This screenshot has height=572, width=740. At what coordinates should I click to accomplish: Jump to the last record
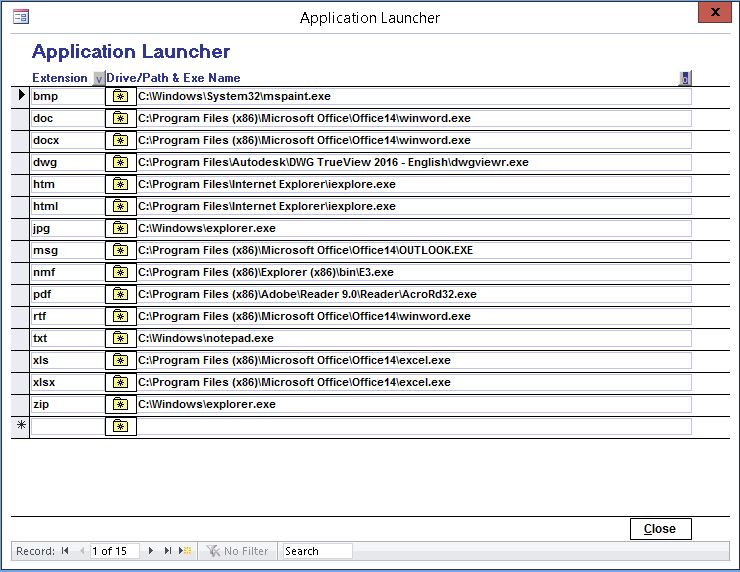coord(167,551)
